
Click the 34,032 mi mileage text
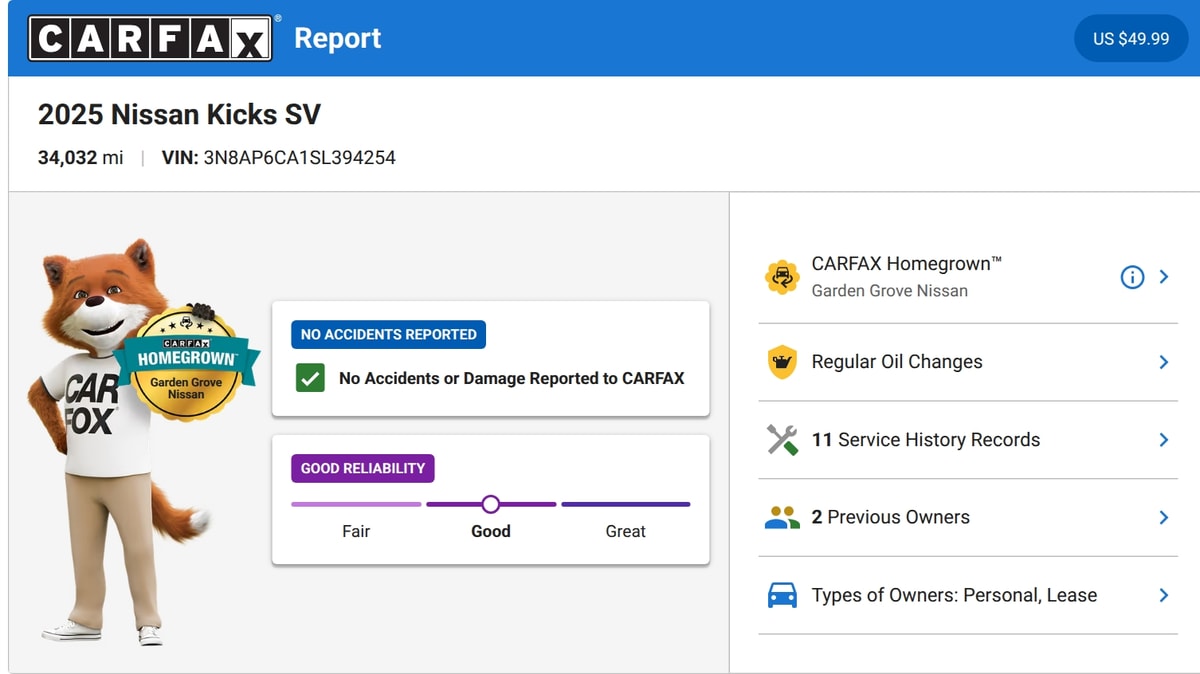click(x=81, y=157)
